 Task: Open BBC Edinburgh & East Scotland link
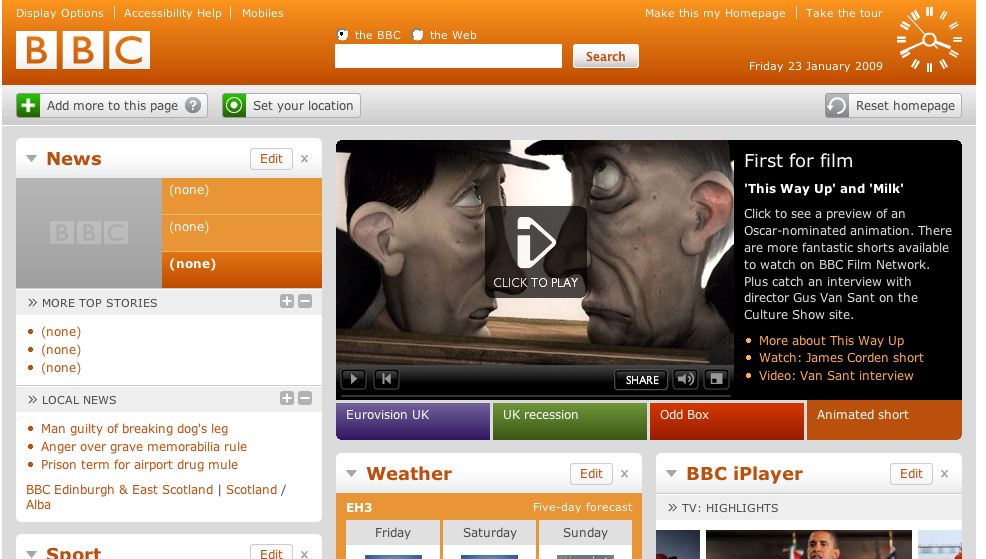tap(119, 490)
